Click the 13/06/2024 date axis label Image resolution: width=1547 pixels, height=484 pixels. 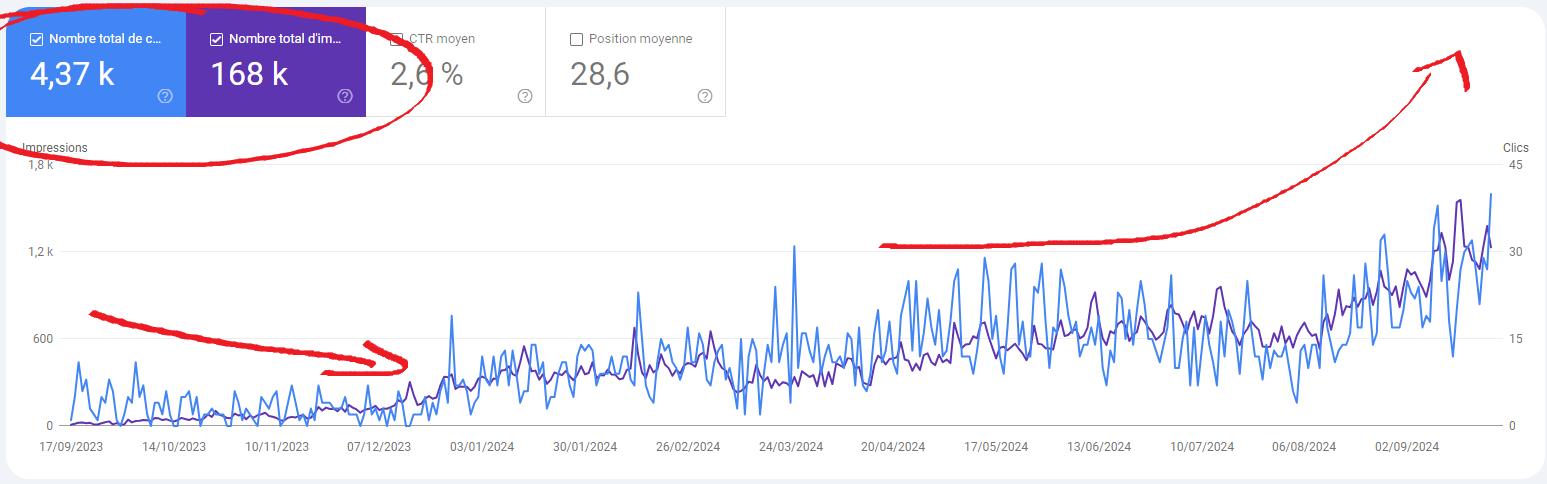1099,447
